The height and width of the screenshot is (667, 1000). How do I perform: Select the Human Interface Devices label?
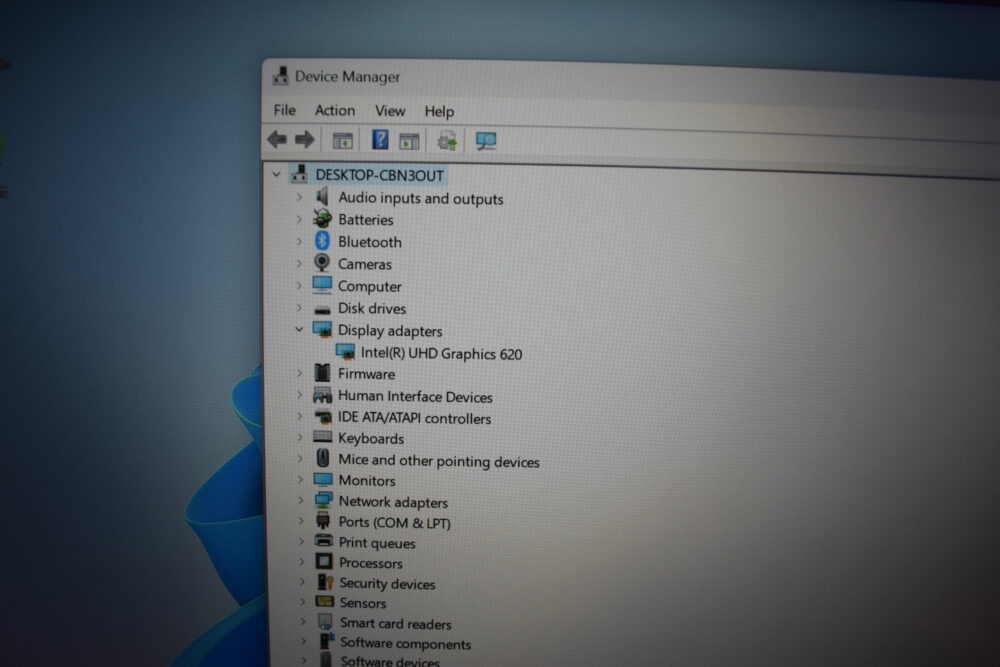pyautogui.click(x=415, y=397)
